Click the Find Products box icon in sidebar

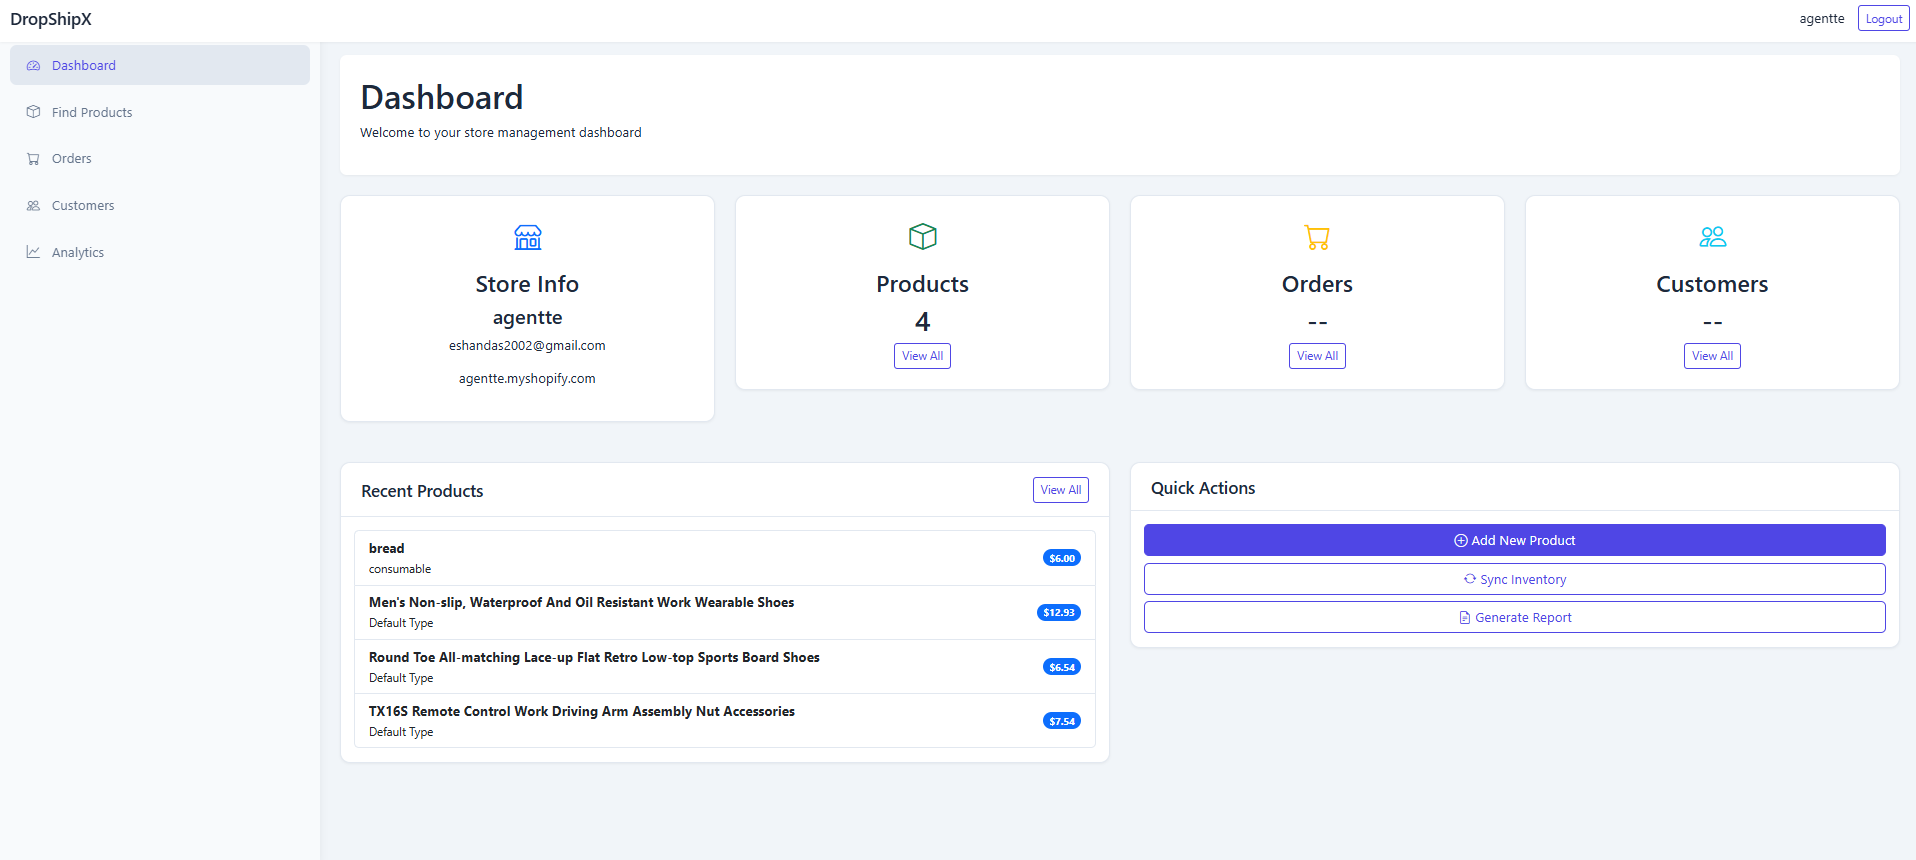pyautogui.click(x=33, y=112)
